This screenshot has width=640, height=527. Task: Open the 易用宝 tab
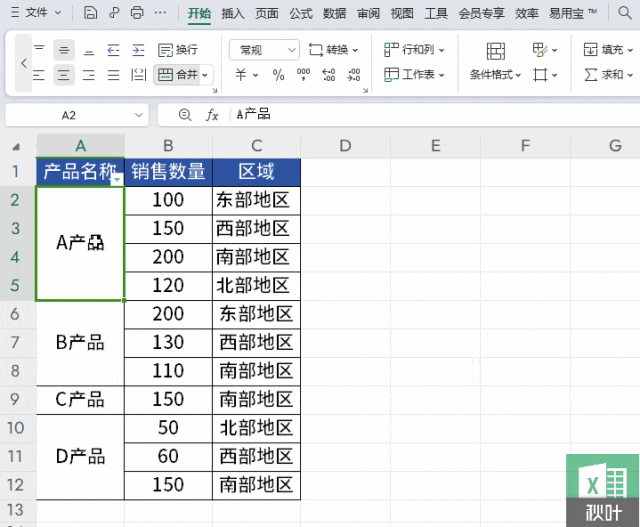[572, 13]
